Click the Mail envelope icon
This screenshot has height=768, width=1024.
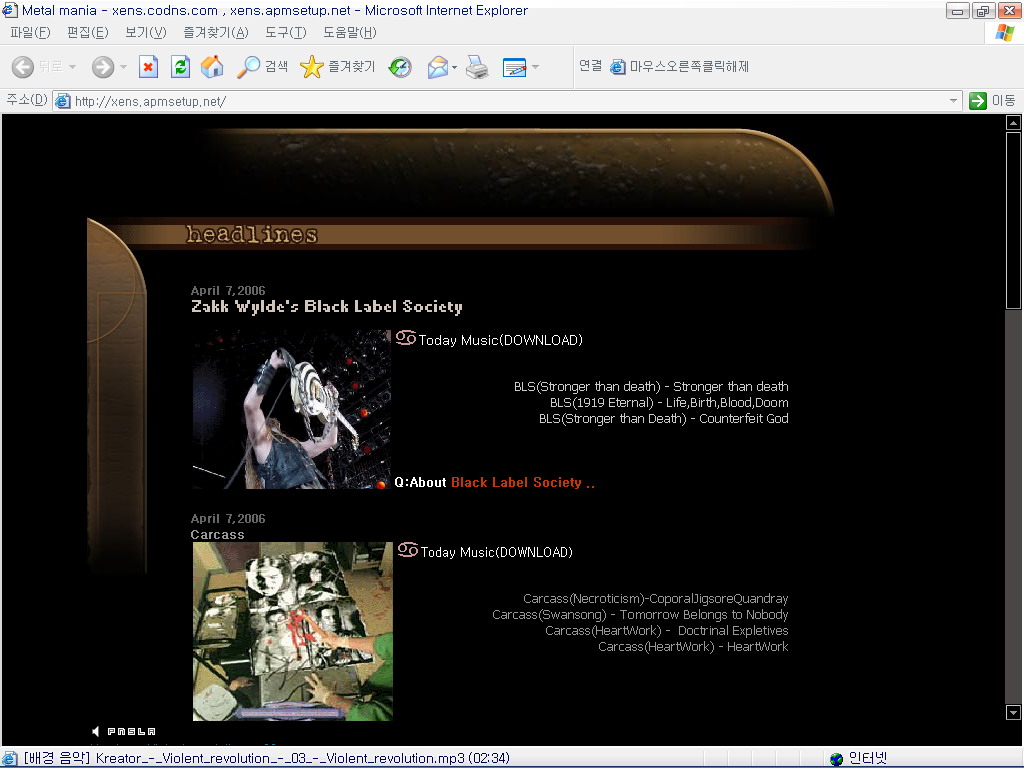coord(437,67)
